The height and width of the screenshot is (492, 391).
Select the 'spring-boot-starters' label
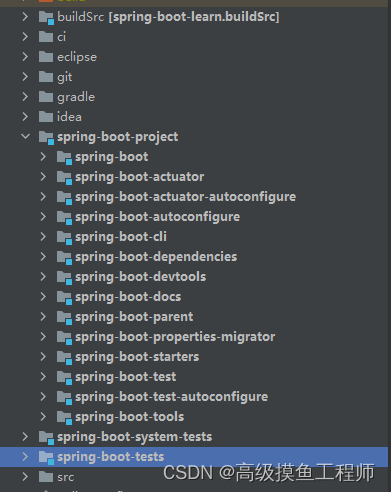point(137,357)
